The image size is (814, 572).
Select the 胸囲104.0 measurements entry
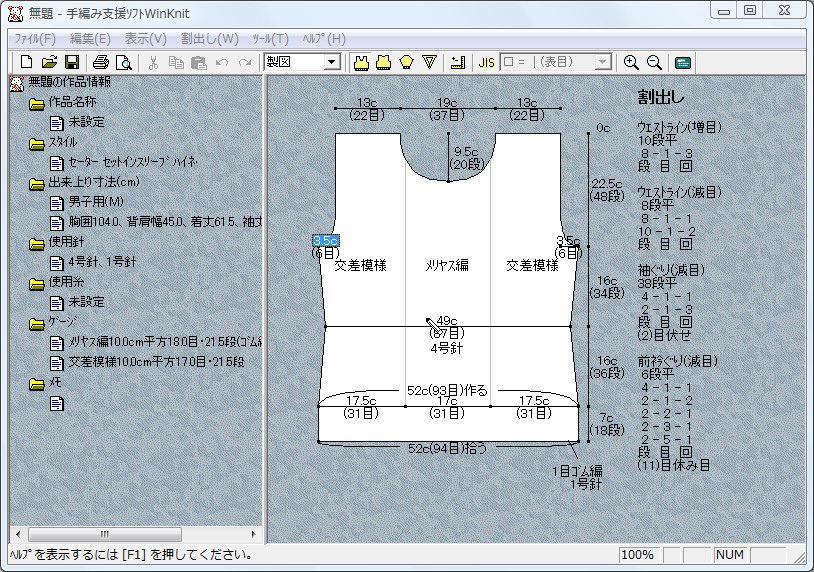pyautogui.click(x=165, y=222)
